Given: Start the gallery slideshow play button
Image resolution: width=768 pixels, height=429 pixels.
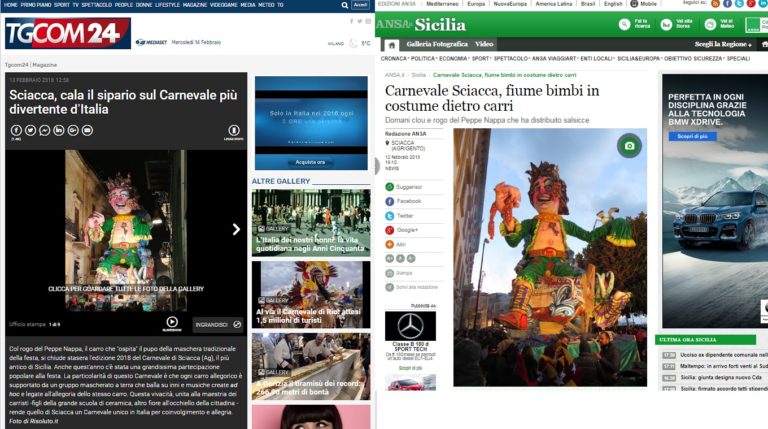Looking at the screenshot, I should coord(172,322).
